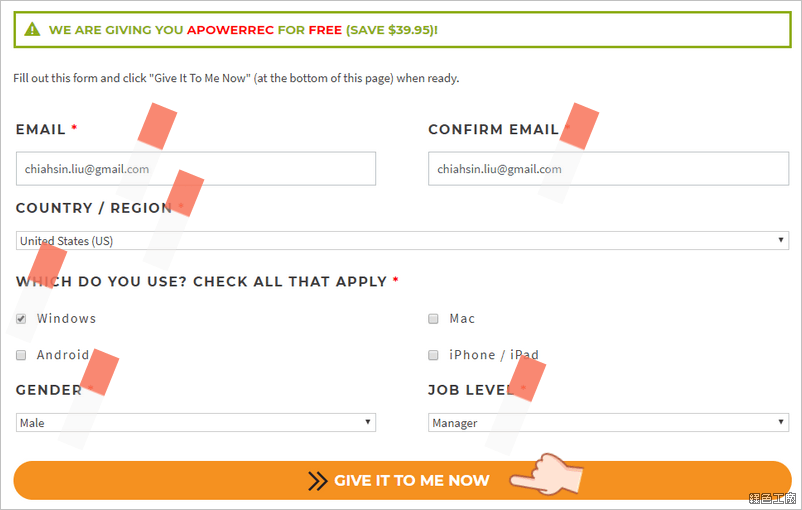The height and width of the screenshot is (510, 802).
Task: Click the double-chevron icon on orange button
Action: 318,481
